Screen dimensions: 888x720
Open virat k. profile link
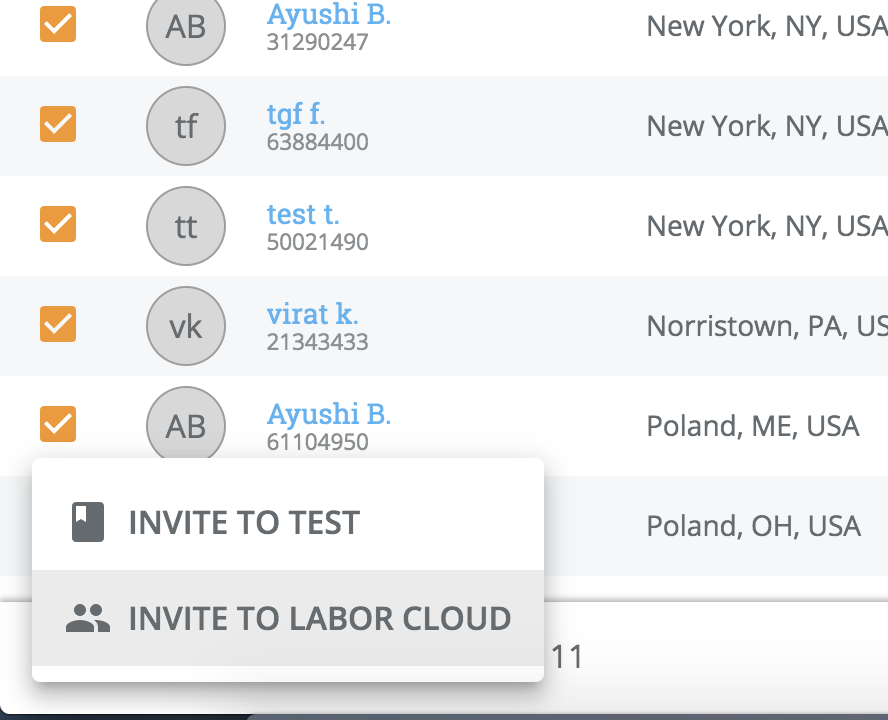312,314
